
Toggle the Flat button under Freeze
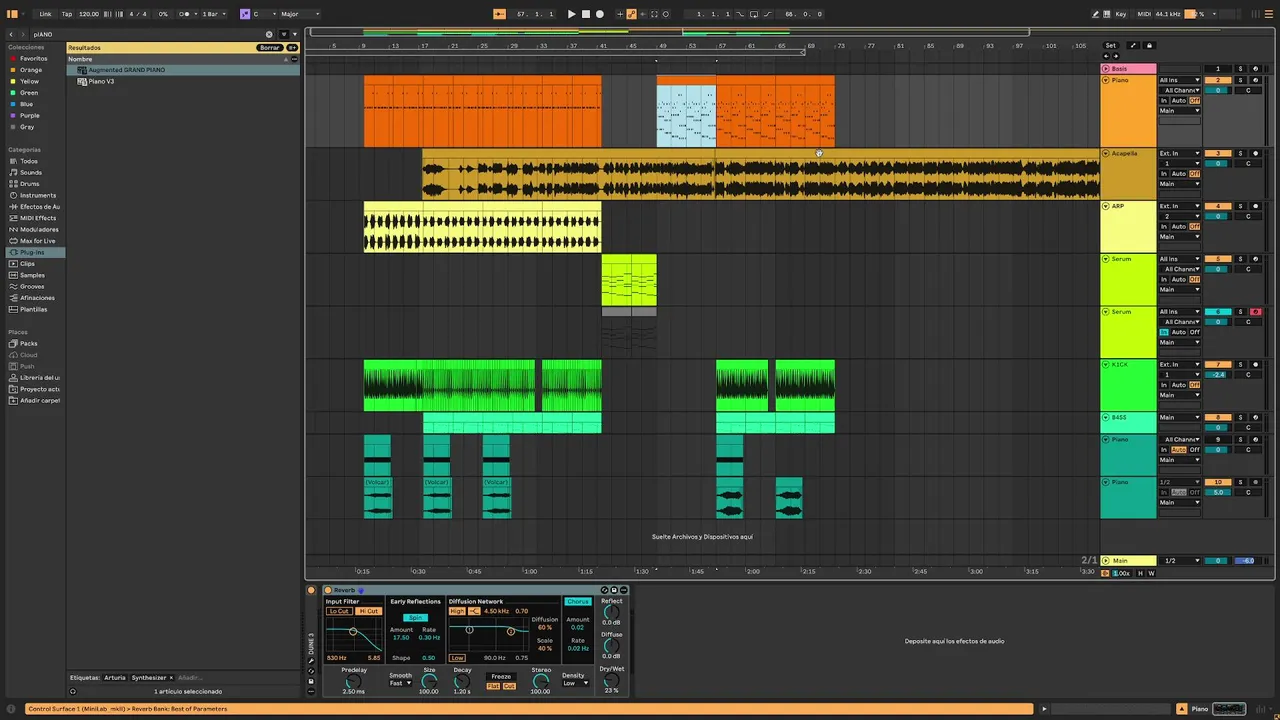pos(493,686)
